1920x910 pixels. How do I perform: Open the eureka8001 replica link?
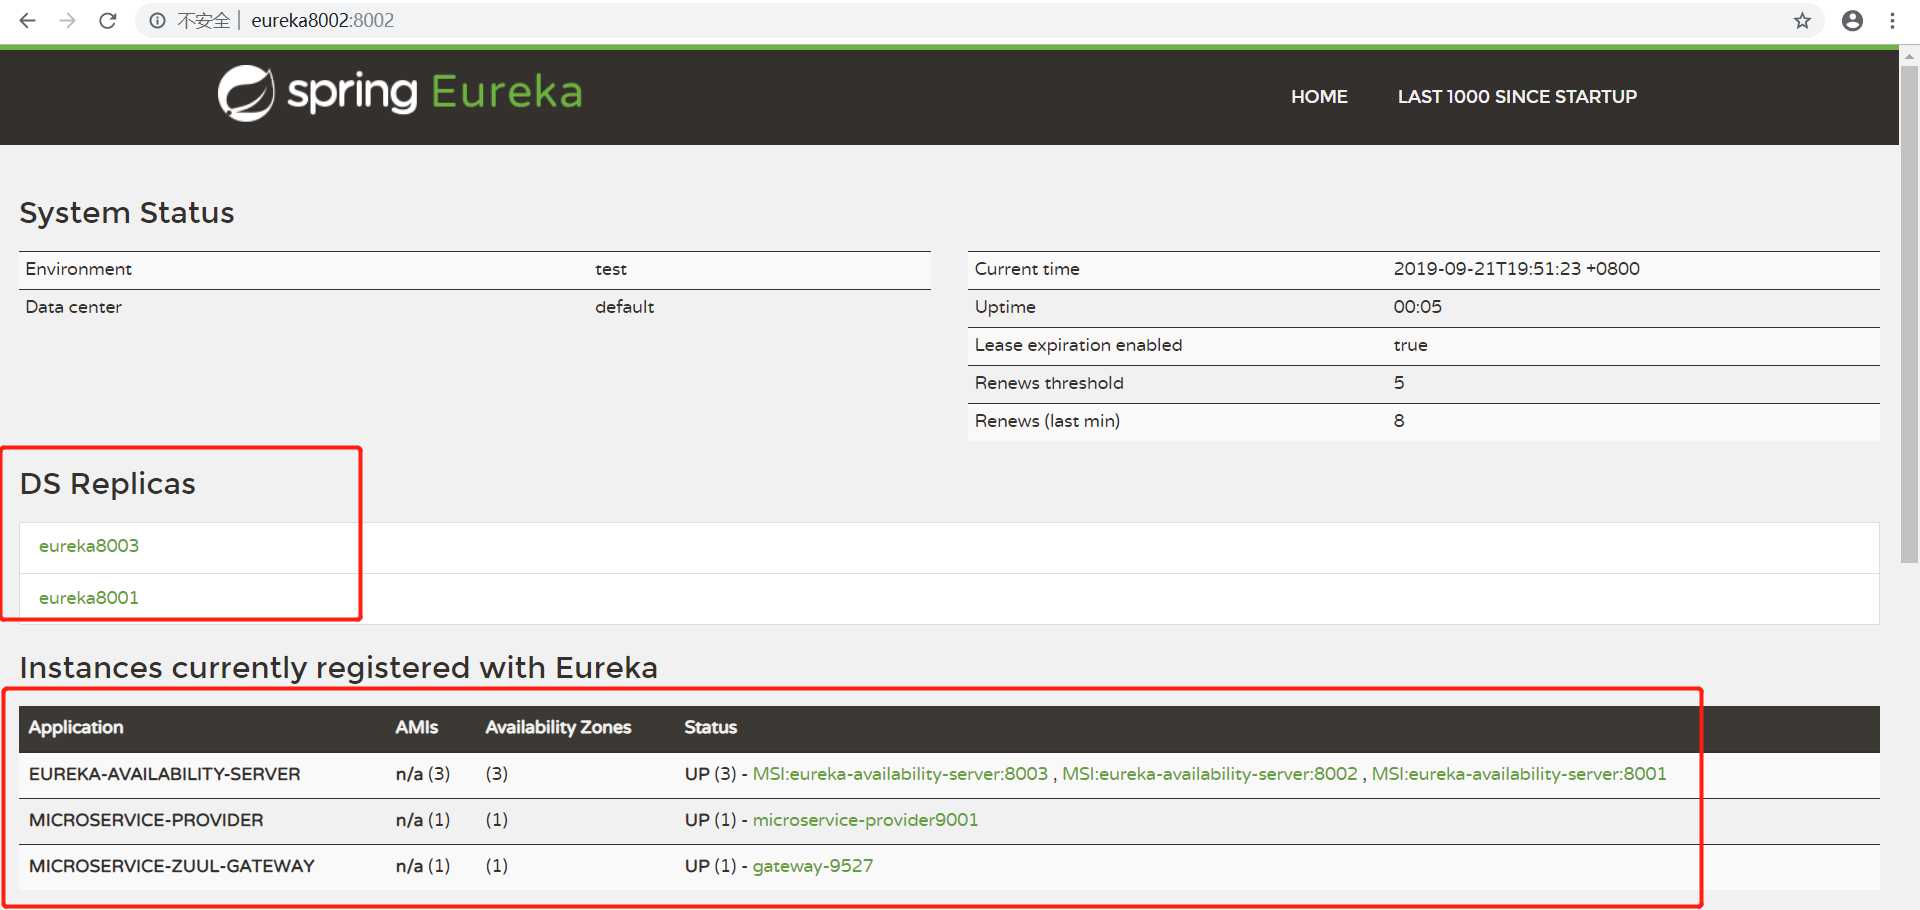[89, 598]
